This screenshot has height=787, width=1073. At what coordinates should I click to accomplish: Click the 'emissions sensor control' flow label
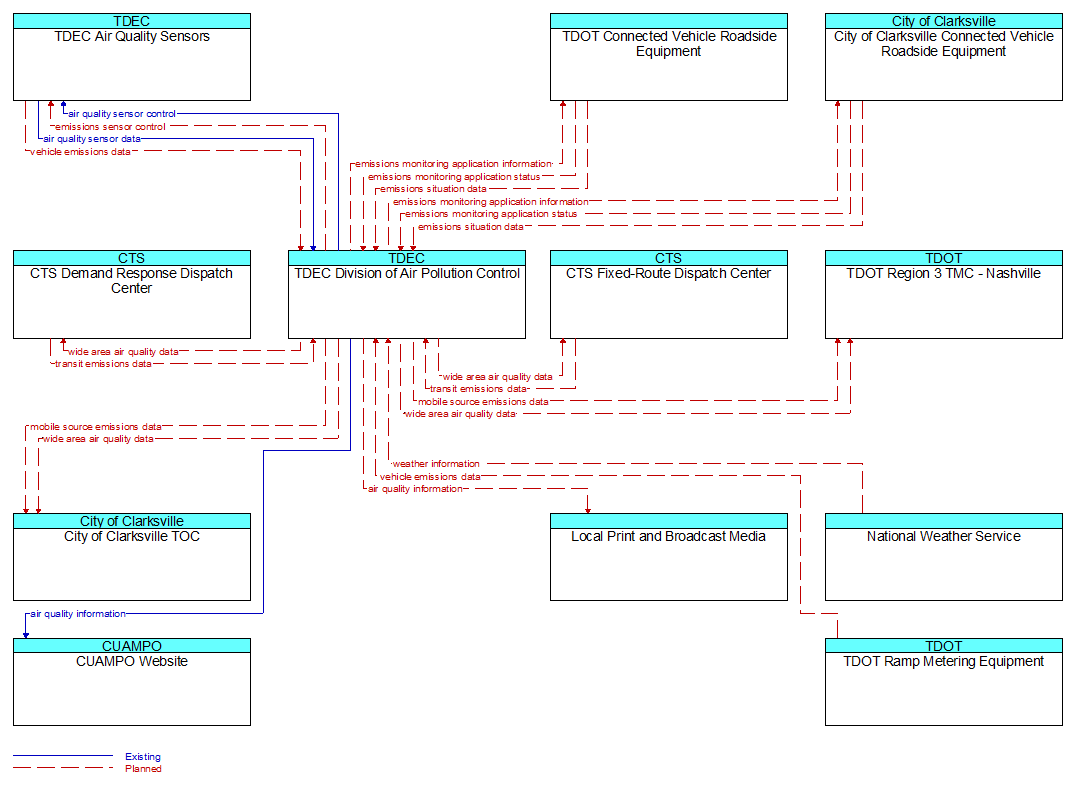(110, 127)
